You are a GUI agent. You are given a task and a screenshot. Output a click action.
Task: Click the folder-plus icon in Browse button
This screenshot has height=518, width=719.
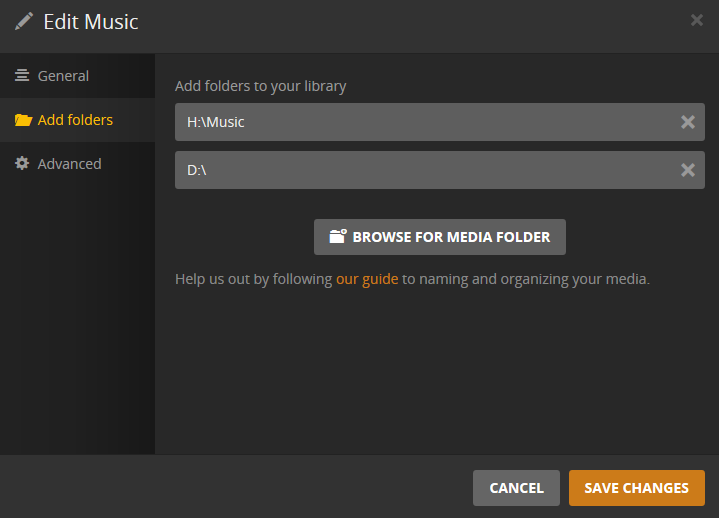tap(337, 237)
